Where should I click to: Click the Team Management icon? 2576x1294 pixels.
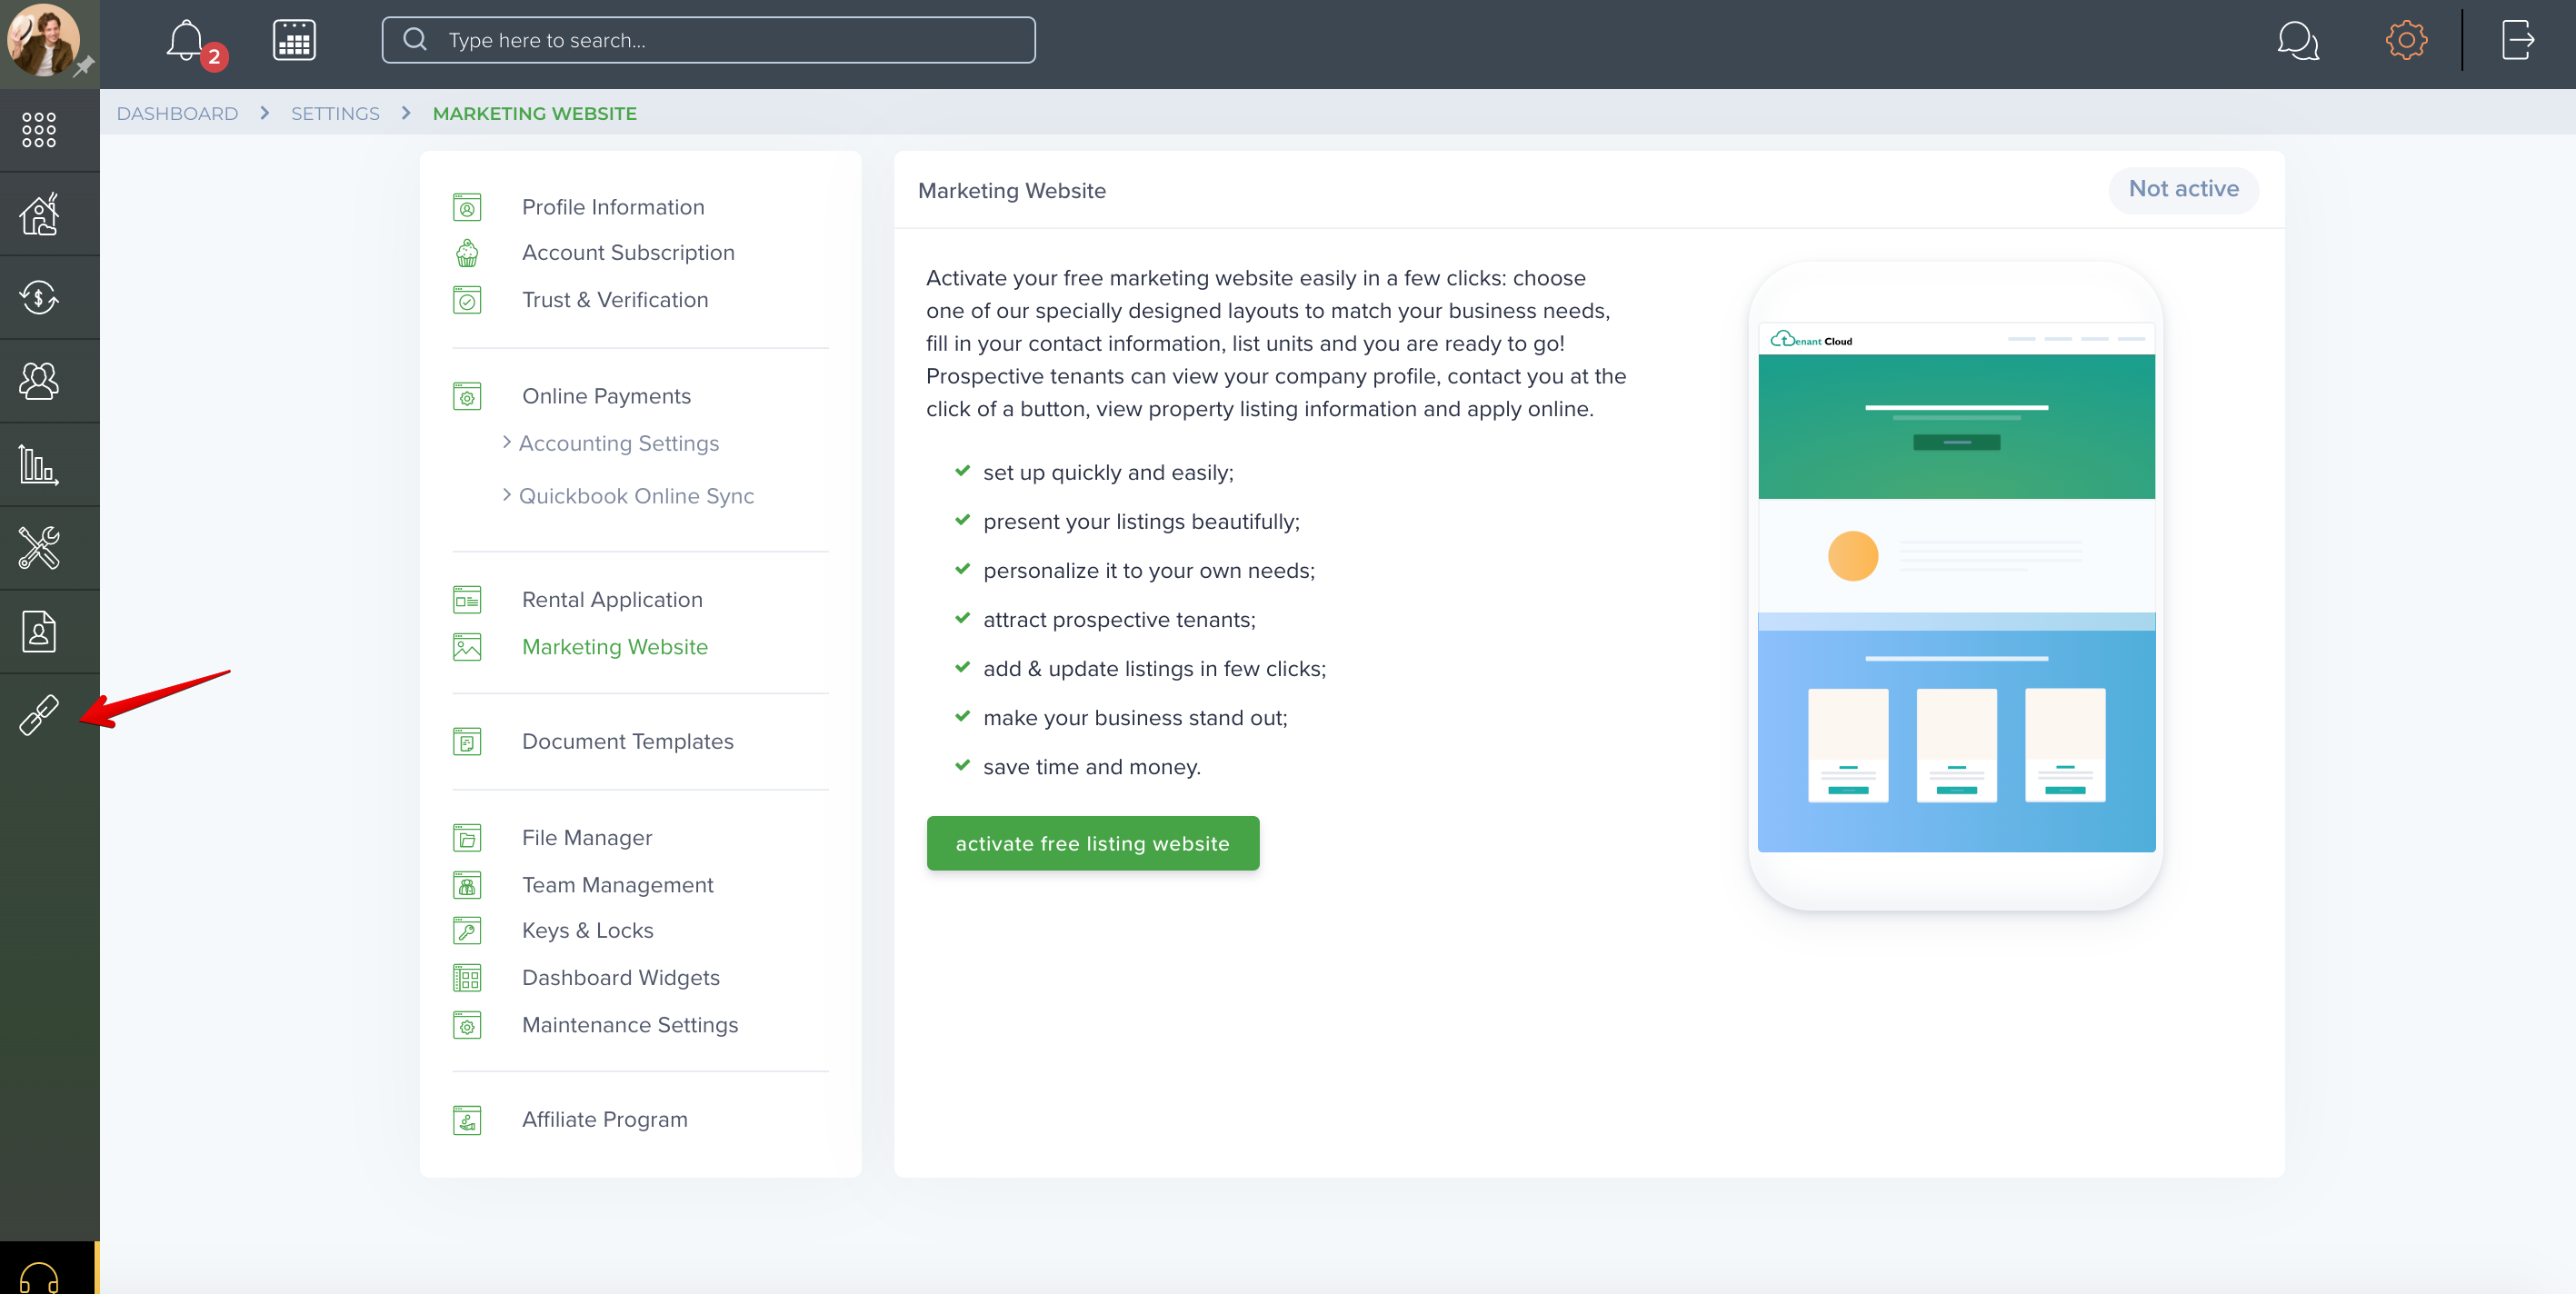pos(467,885)
